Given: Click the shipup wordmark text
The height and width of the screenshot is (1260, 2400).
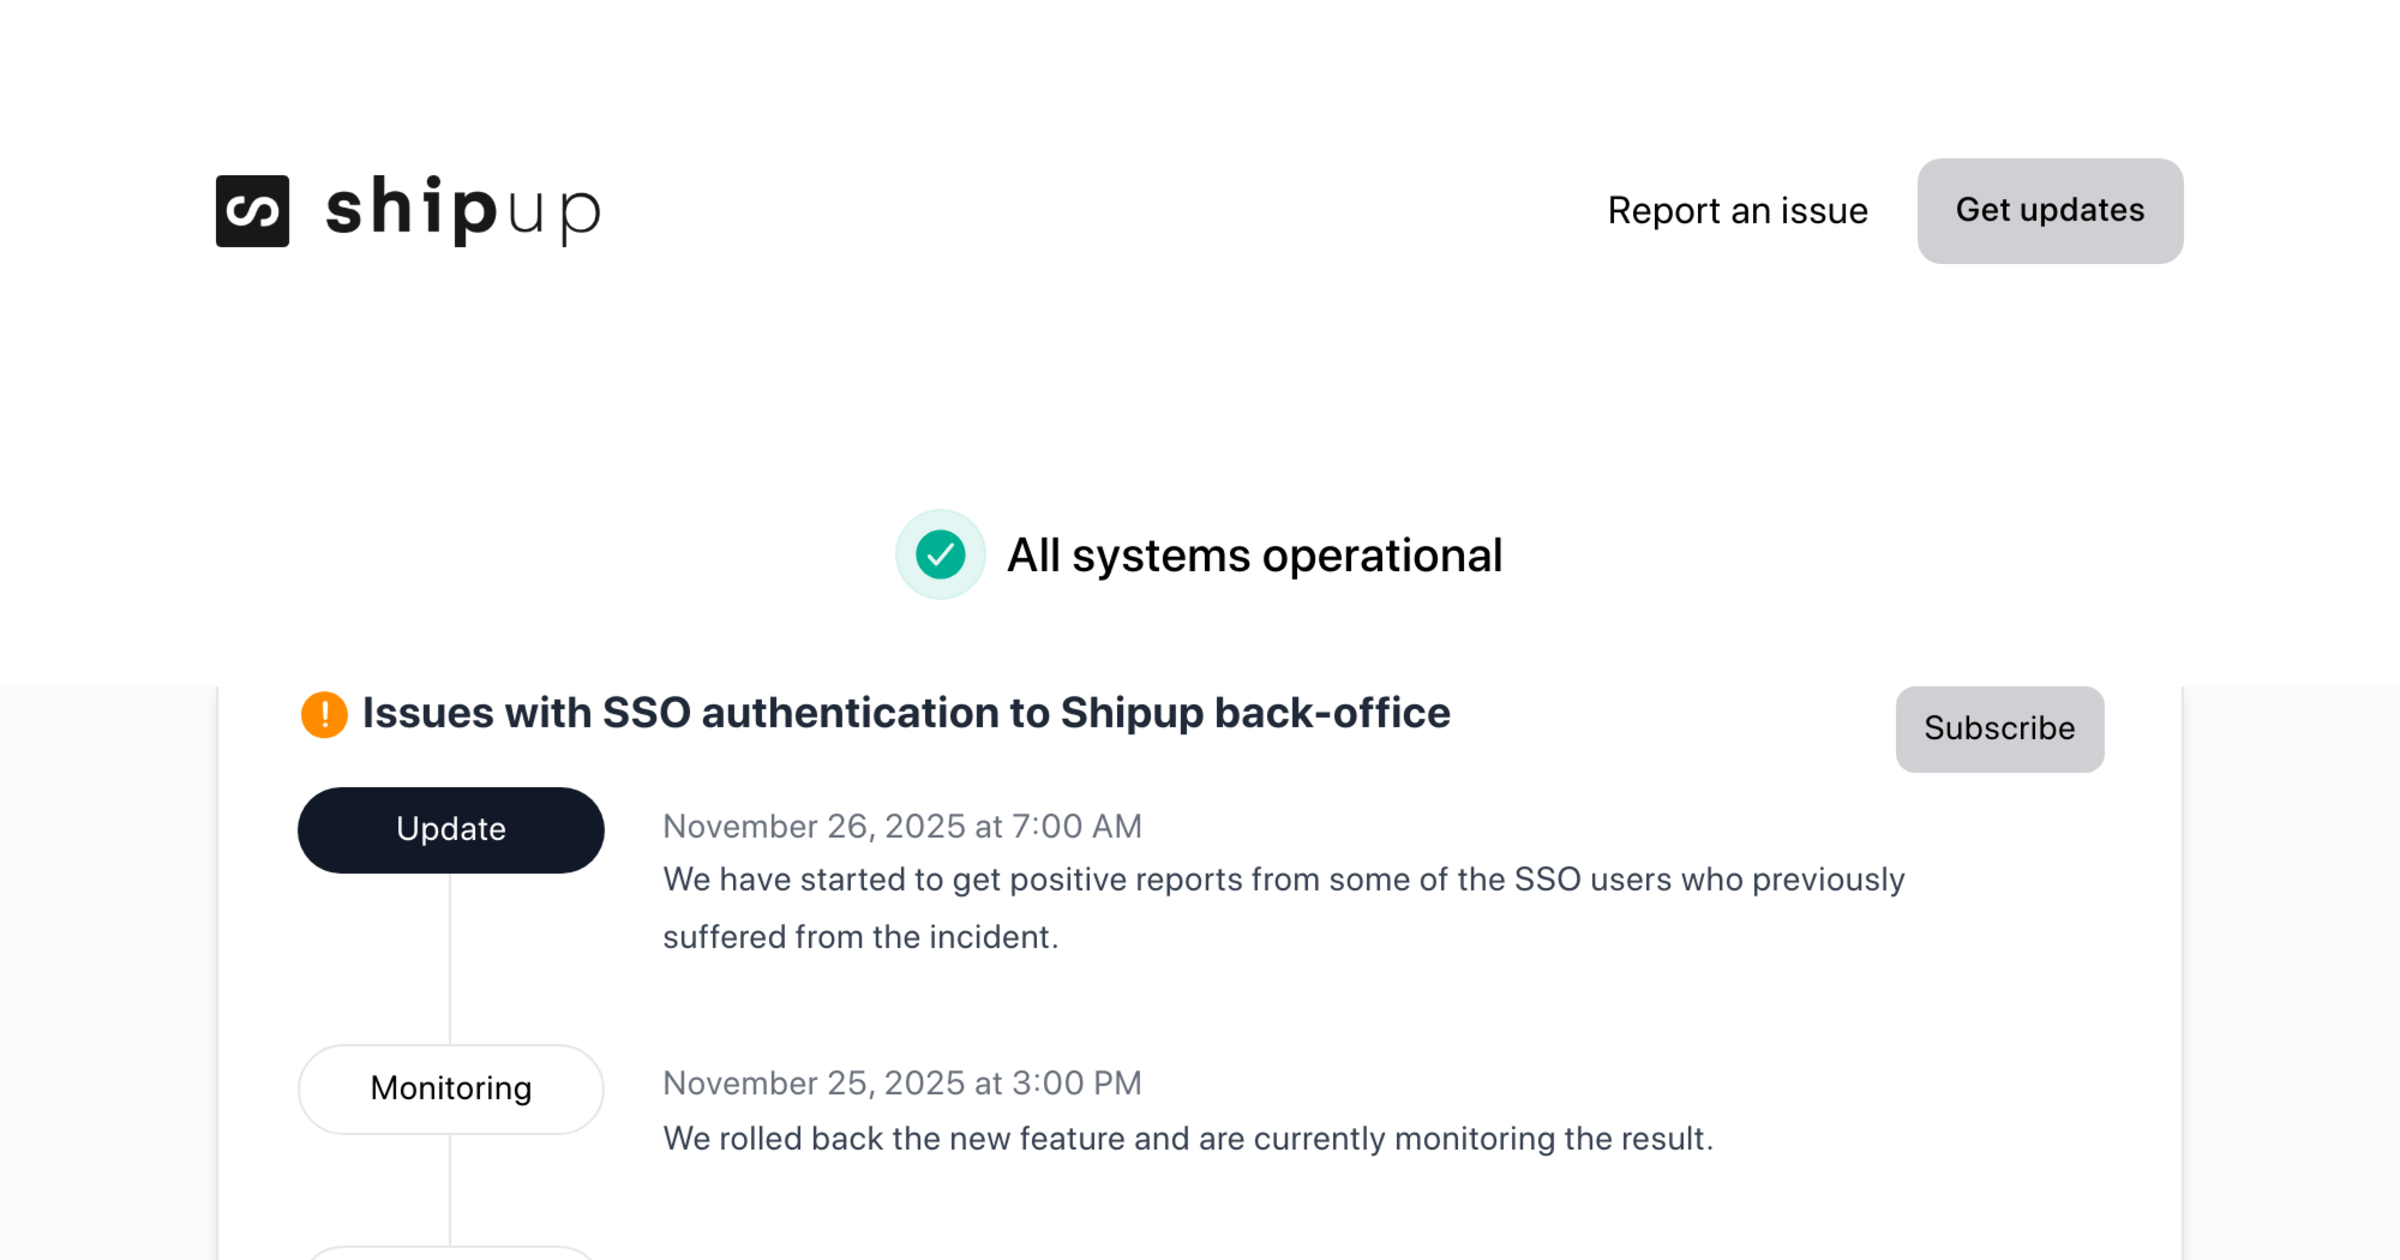Looking at the screenshot, I should click(x=463, y=209).
